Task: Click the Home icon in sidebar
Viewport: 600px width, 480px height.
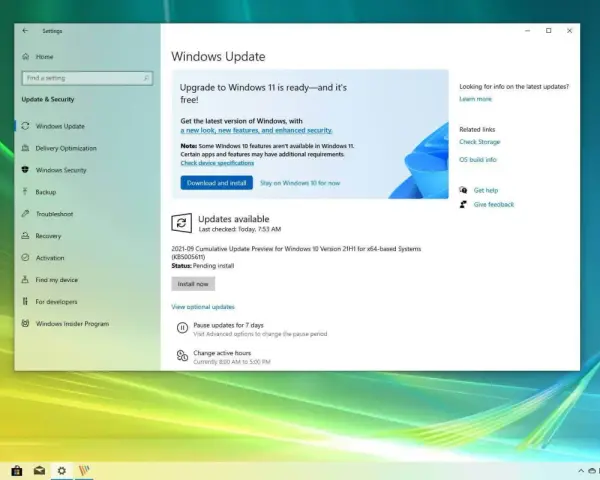Action: coord(26,57)
